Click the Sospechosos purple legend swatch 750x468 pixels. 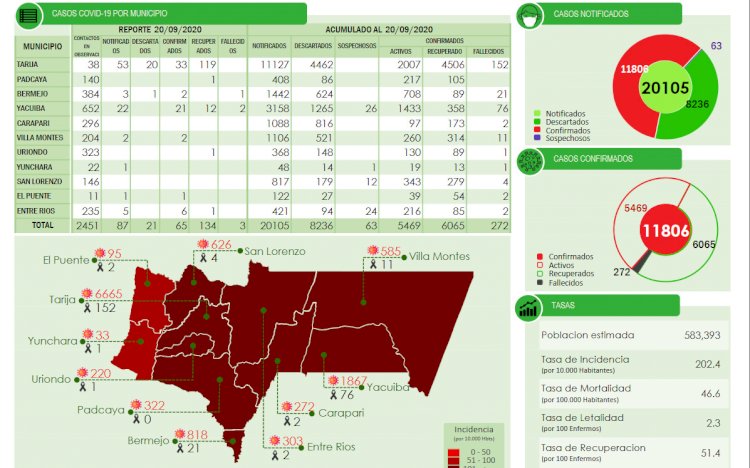(537, 138)
